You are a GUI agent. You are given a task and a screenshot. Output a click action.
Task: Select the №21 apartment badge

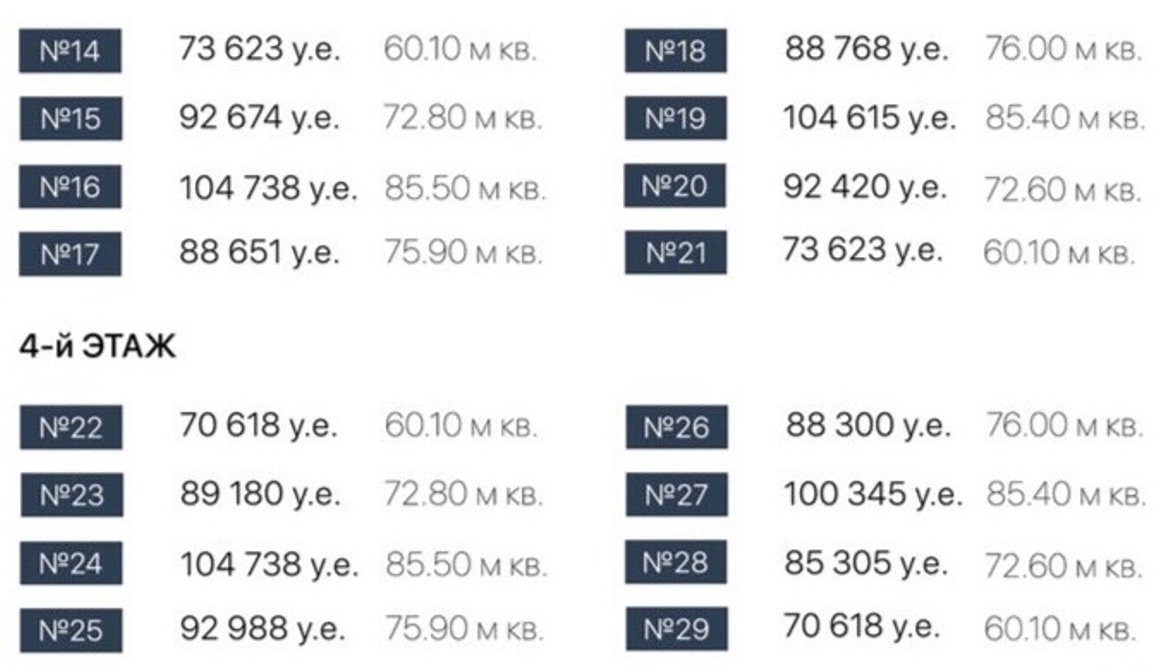tap(676, 253)
